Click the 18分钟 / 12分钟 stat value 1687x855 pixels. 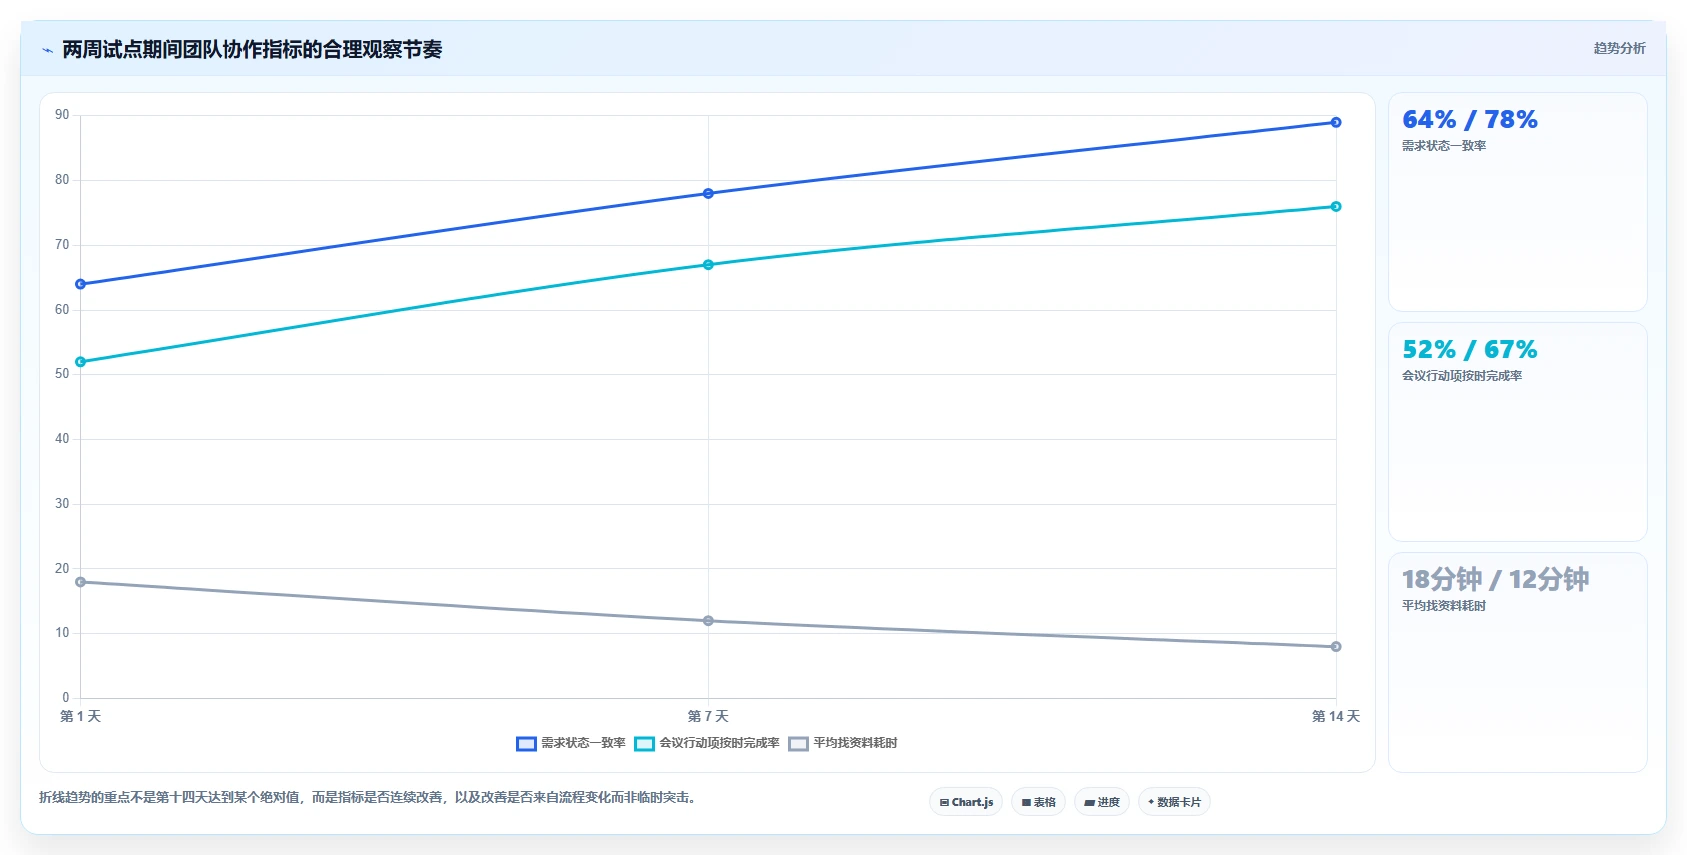click(x=1495, y=580)
